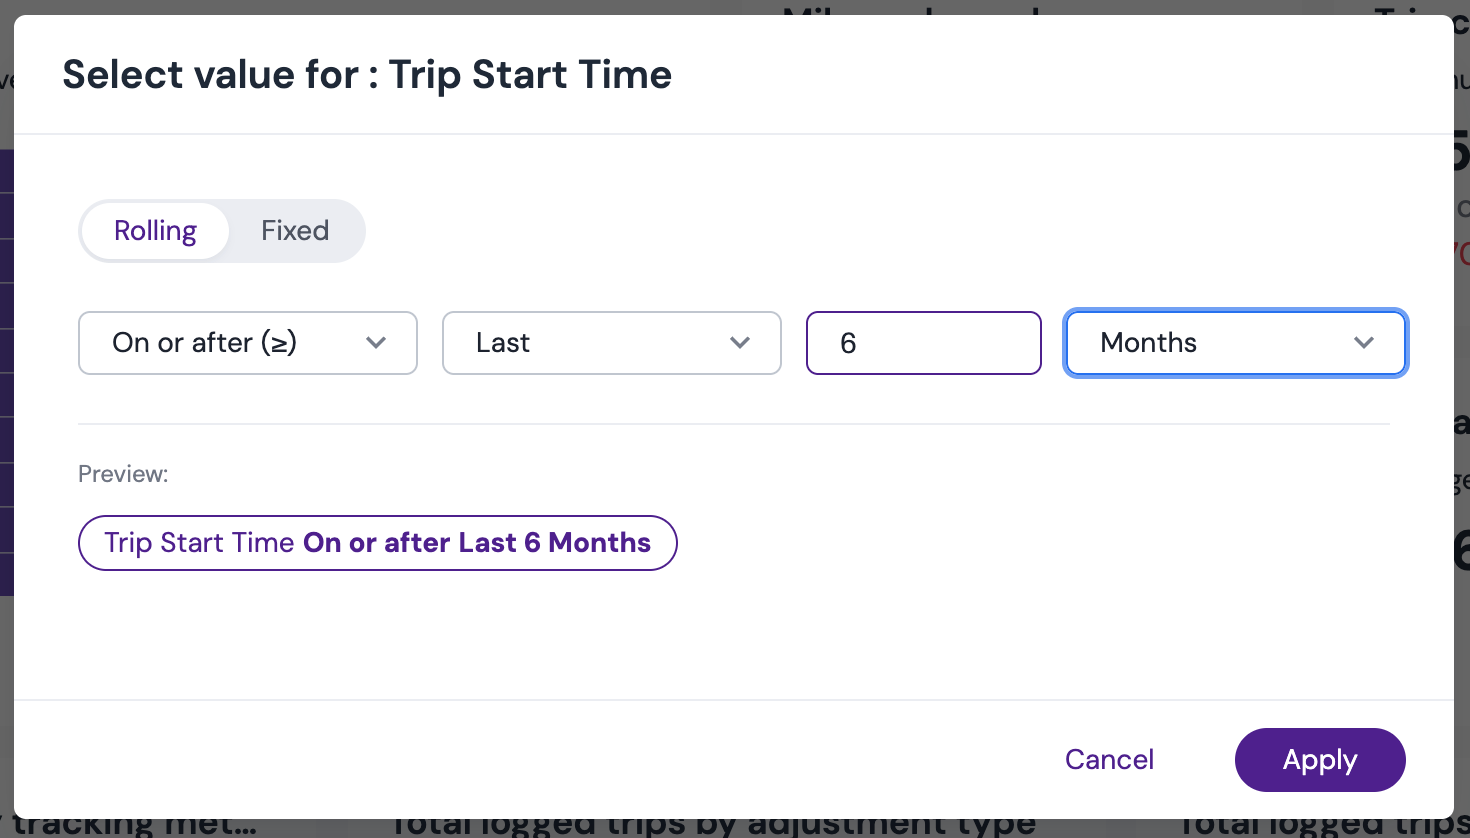Click the 'Months' text in the unit selector
The width and height of the screenshot is (1470, 838).
pyautogui.click(x=1148, y=343)
